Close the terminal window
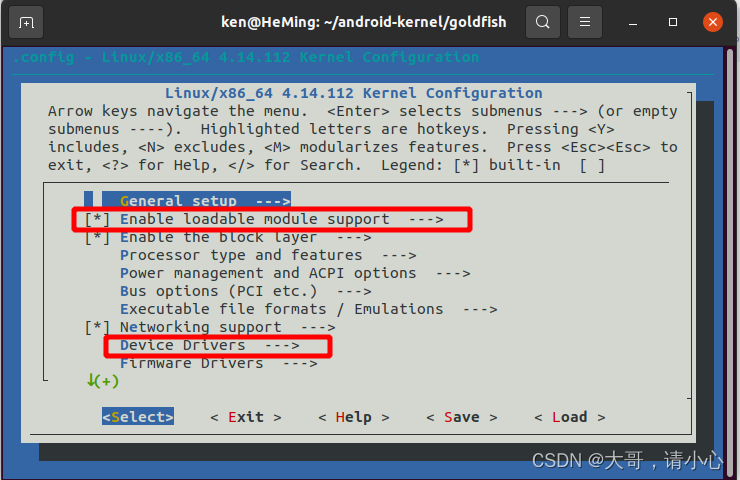Viewport: 740px width, 480px height. click(713, 22)
